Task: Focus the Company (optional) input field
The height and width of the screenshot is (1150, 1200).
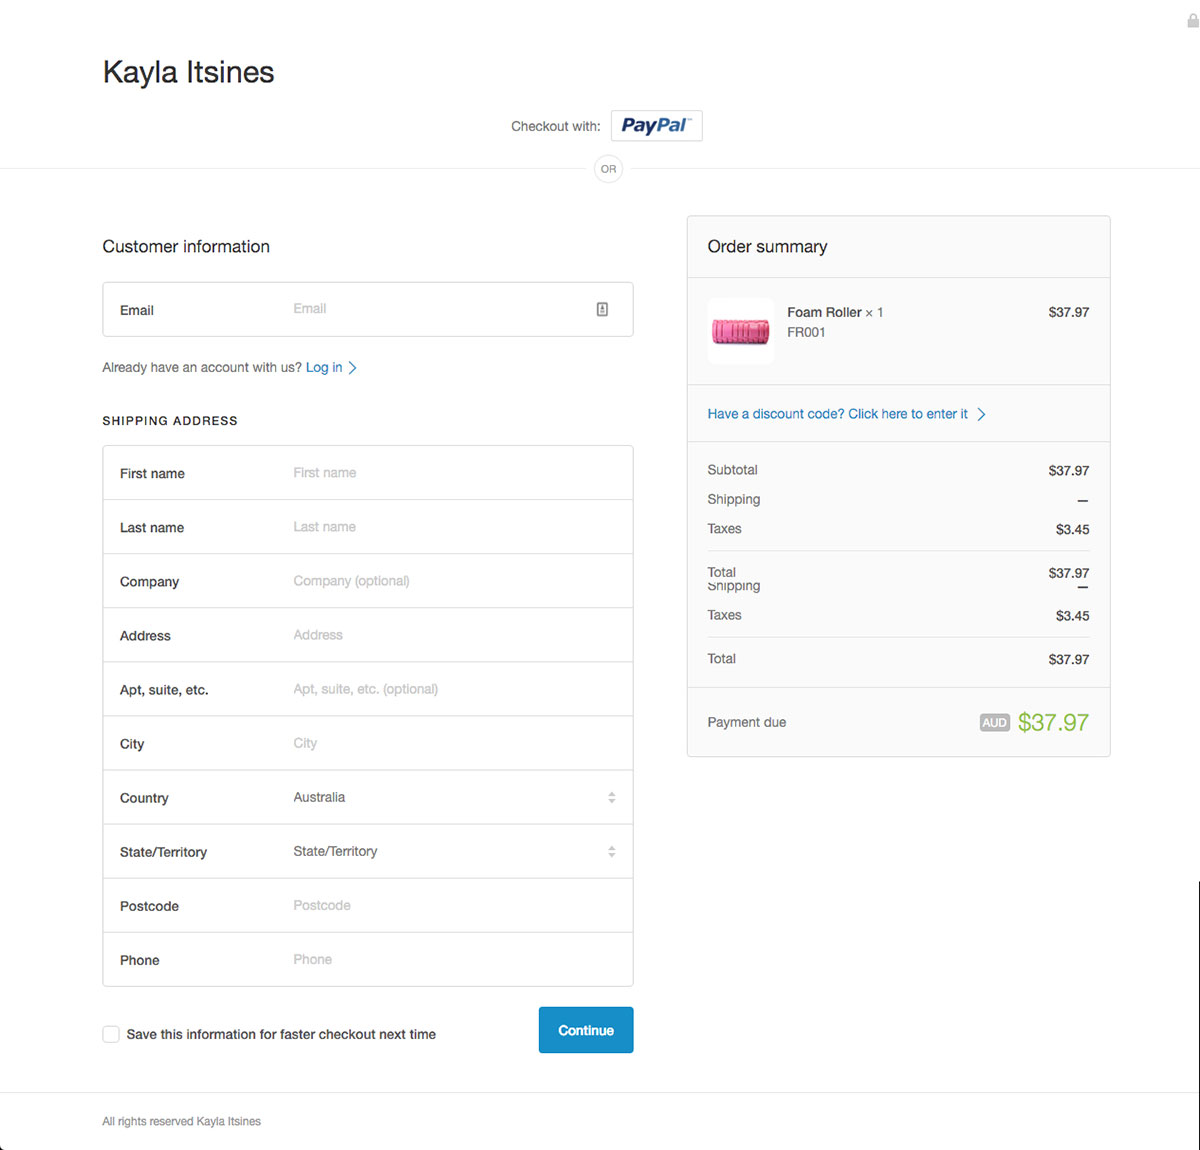Action: [x=368, y=581]
